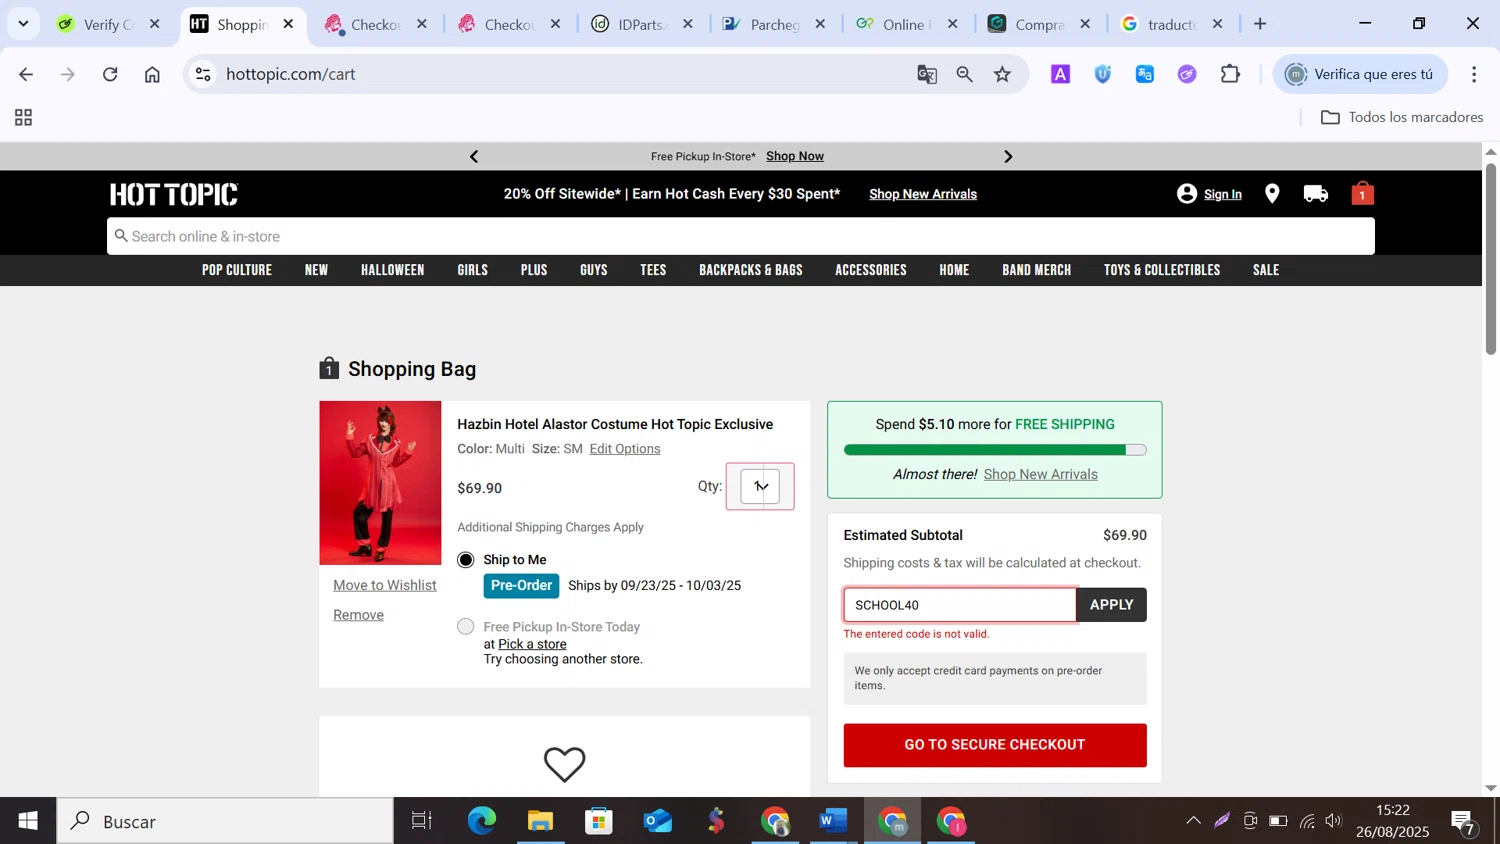
Task: Go back to the previous page
Action: (26, 74)
